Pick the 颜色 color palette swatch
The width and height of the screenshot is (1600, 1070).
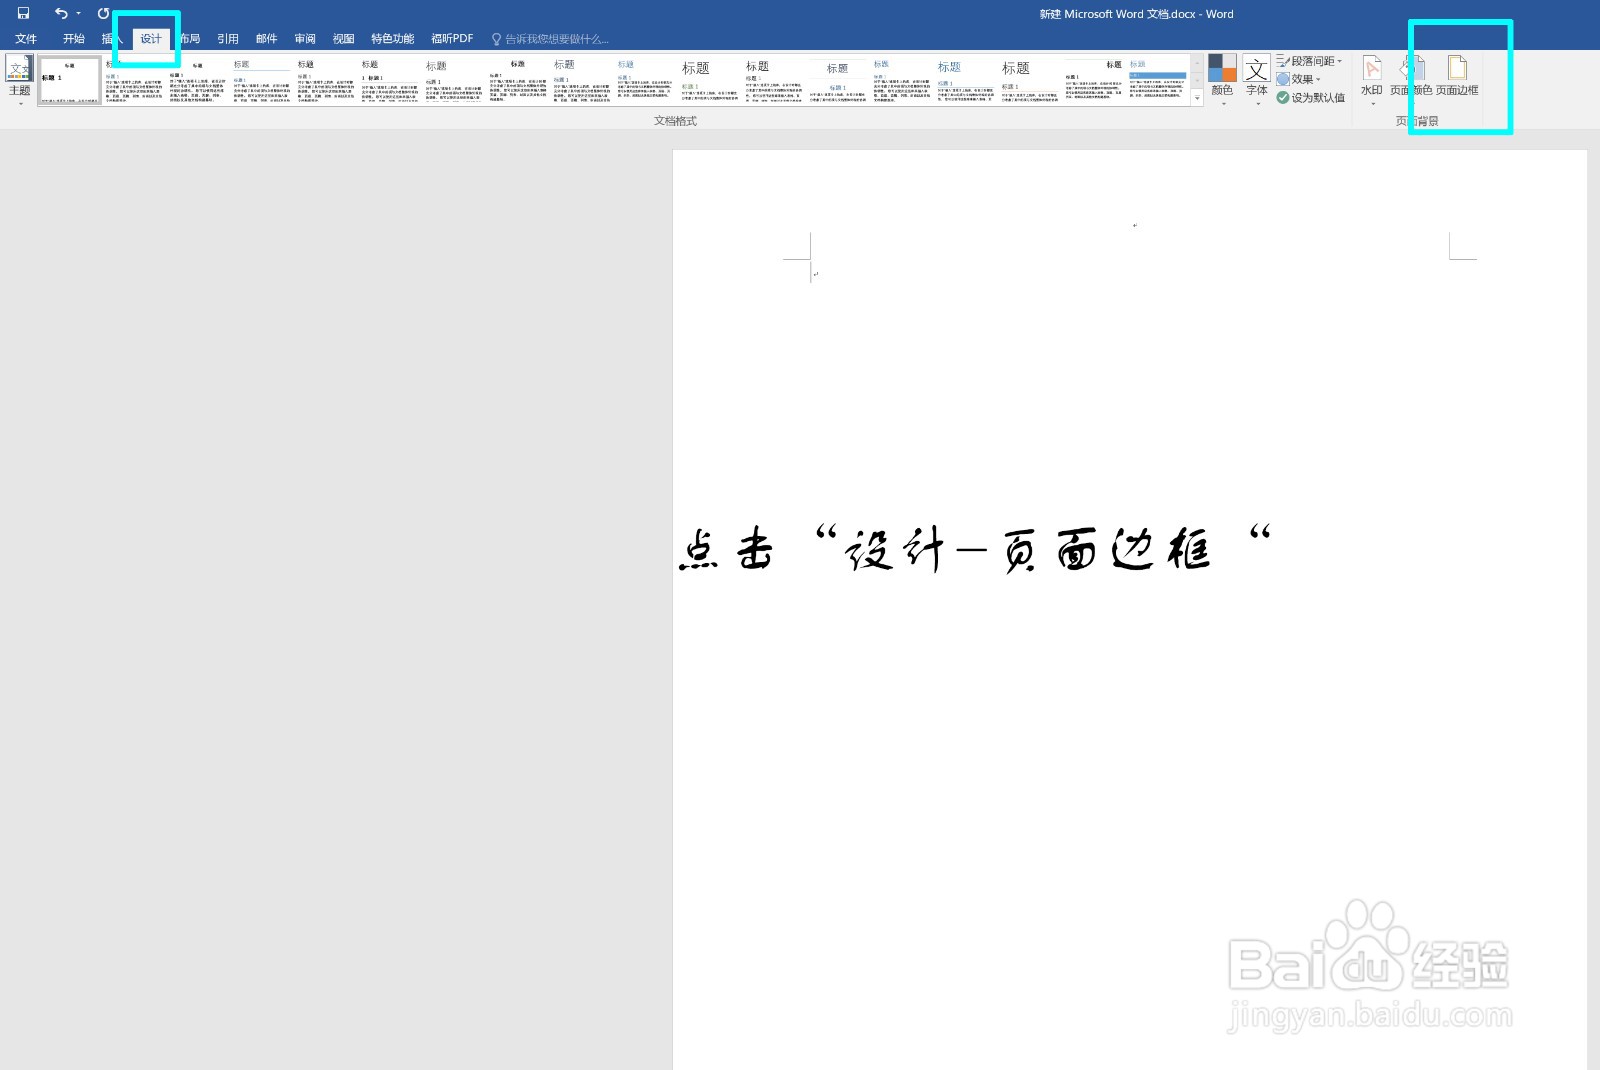(1222, 67)
